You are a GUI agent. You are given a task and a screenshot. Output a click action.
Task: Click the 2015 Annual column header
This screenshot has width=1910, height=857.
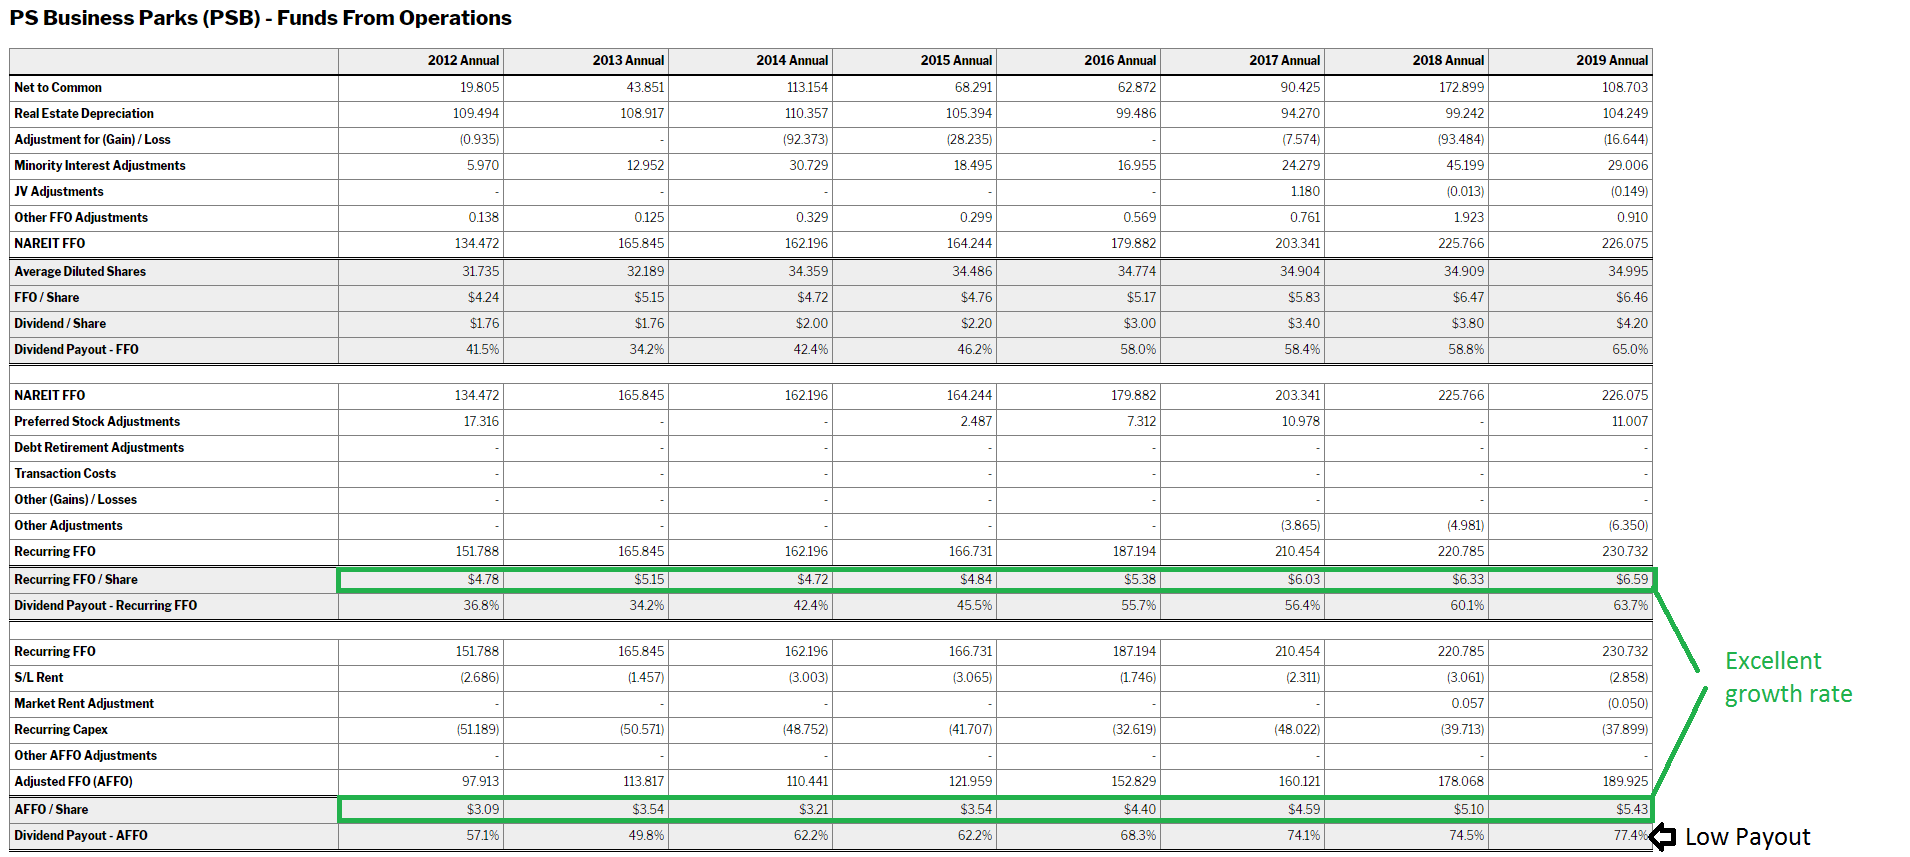pos(956,61)
